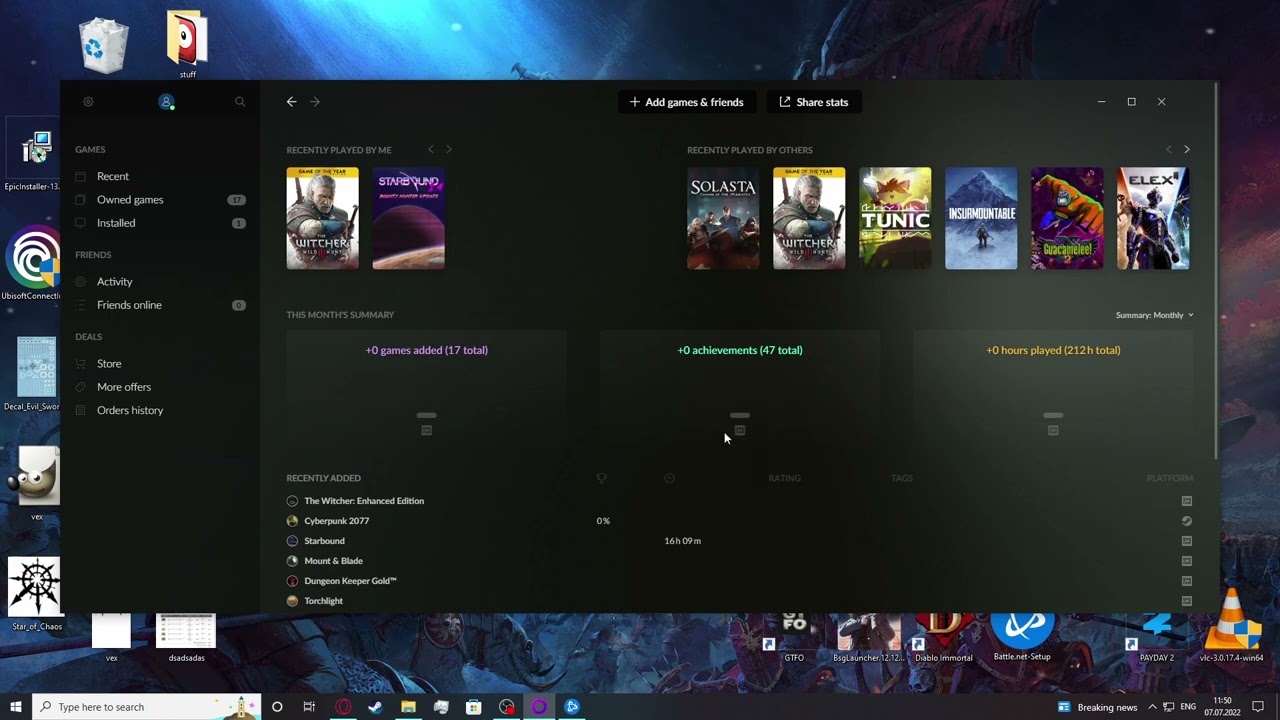The width and height of the screenshot is (1280, 720).
Task: Click Steam platform icon in Cyberpunk 2077 row
Action: tap(1187, 521)
